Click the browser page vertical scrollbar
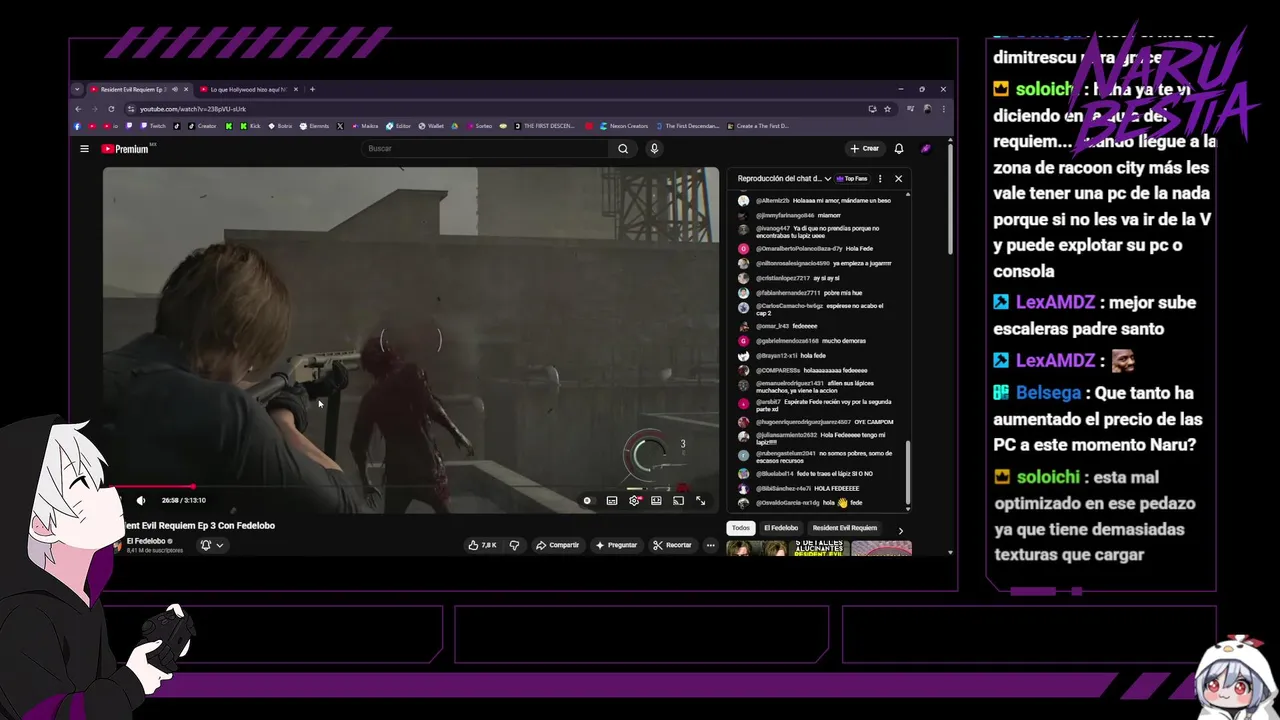This screenshot has width=1280, height=720. 950,200
